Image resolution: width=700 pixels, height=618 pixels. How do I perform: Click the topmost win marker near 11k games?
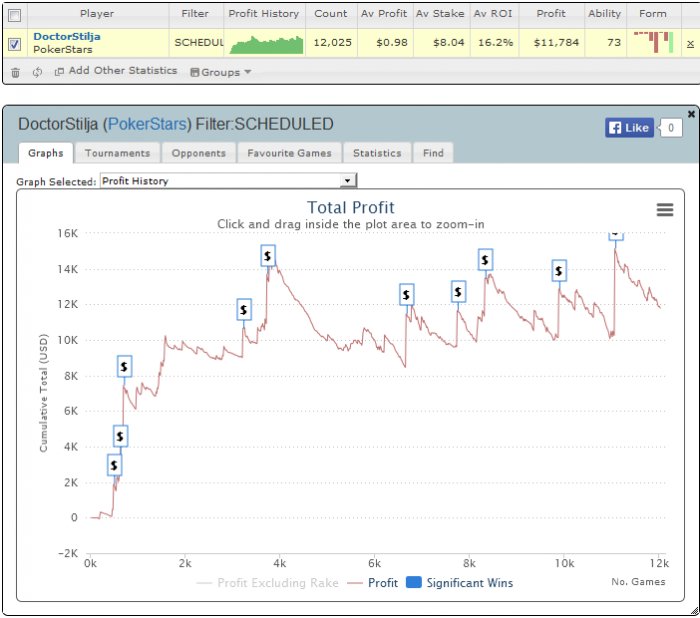[x=616, y=236]
